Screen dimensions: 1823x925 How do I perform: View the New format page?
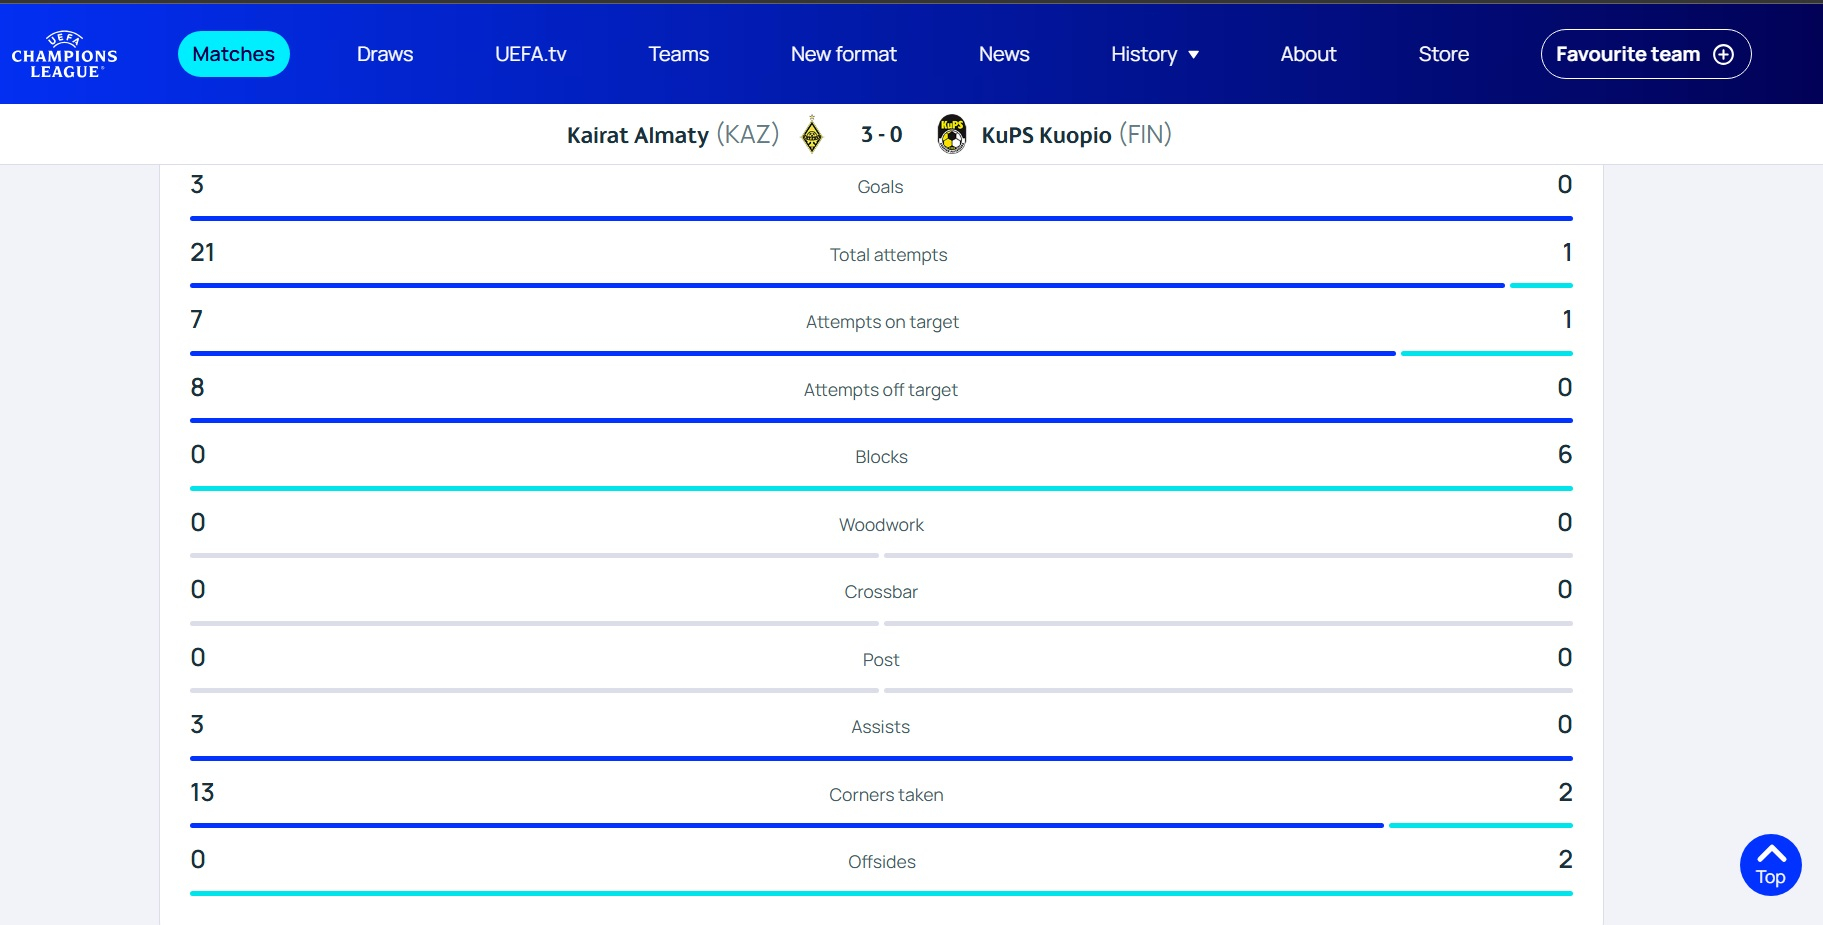tap(844, 54)
